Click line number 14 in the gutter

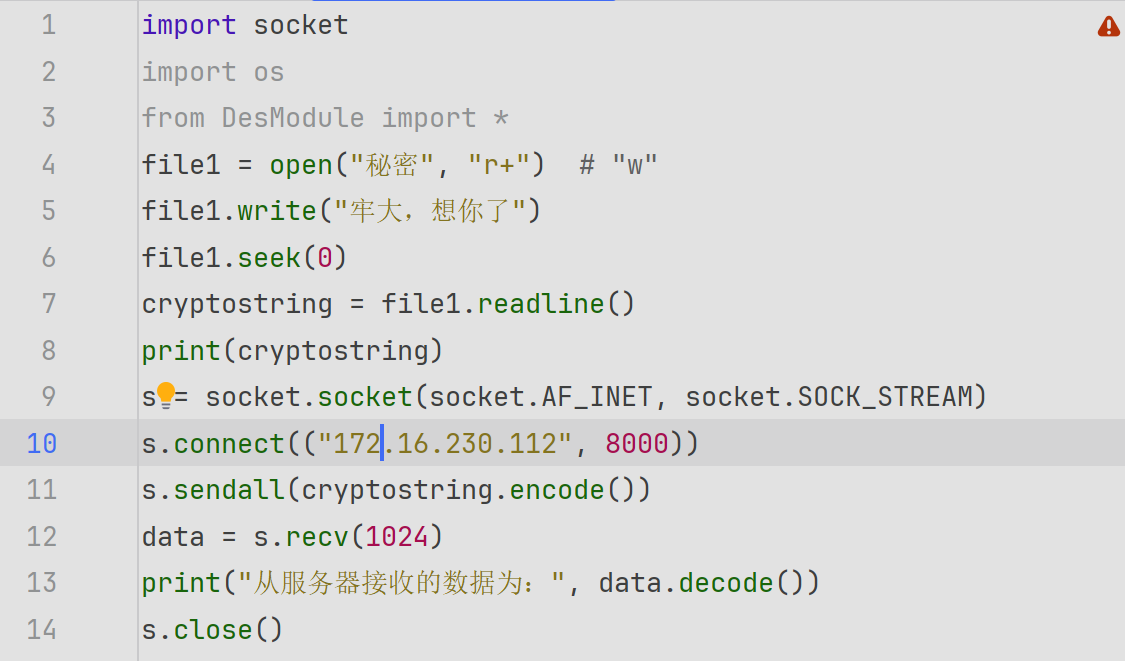(x=41, y=629)
